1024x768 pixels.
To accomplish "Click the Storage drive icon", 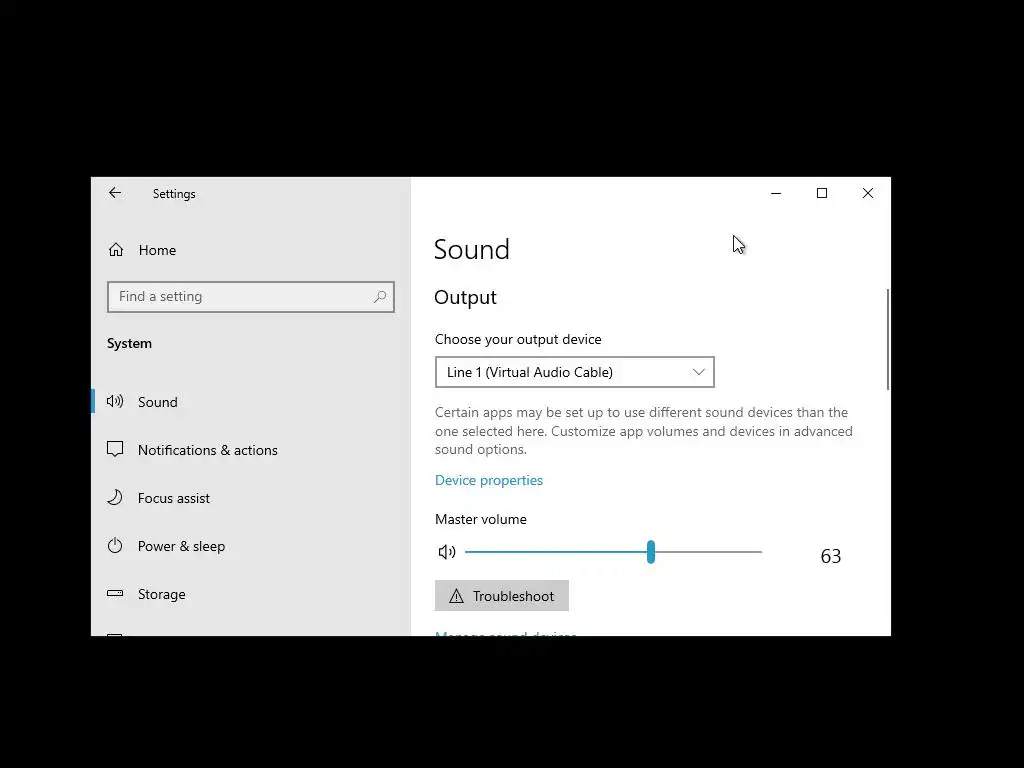I will (x=115, y=593).
